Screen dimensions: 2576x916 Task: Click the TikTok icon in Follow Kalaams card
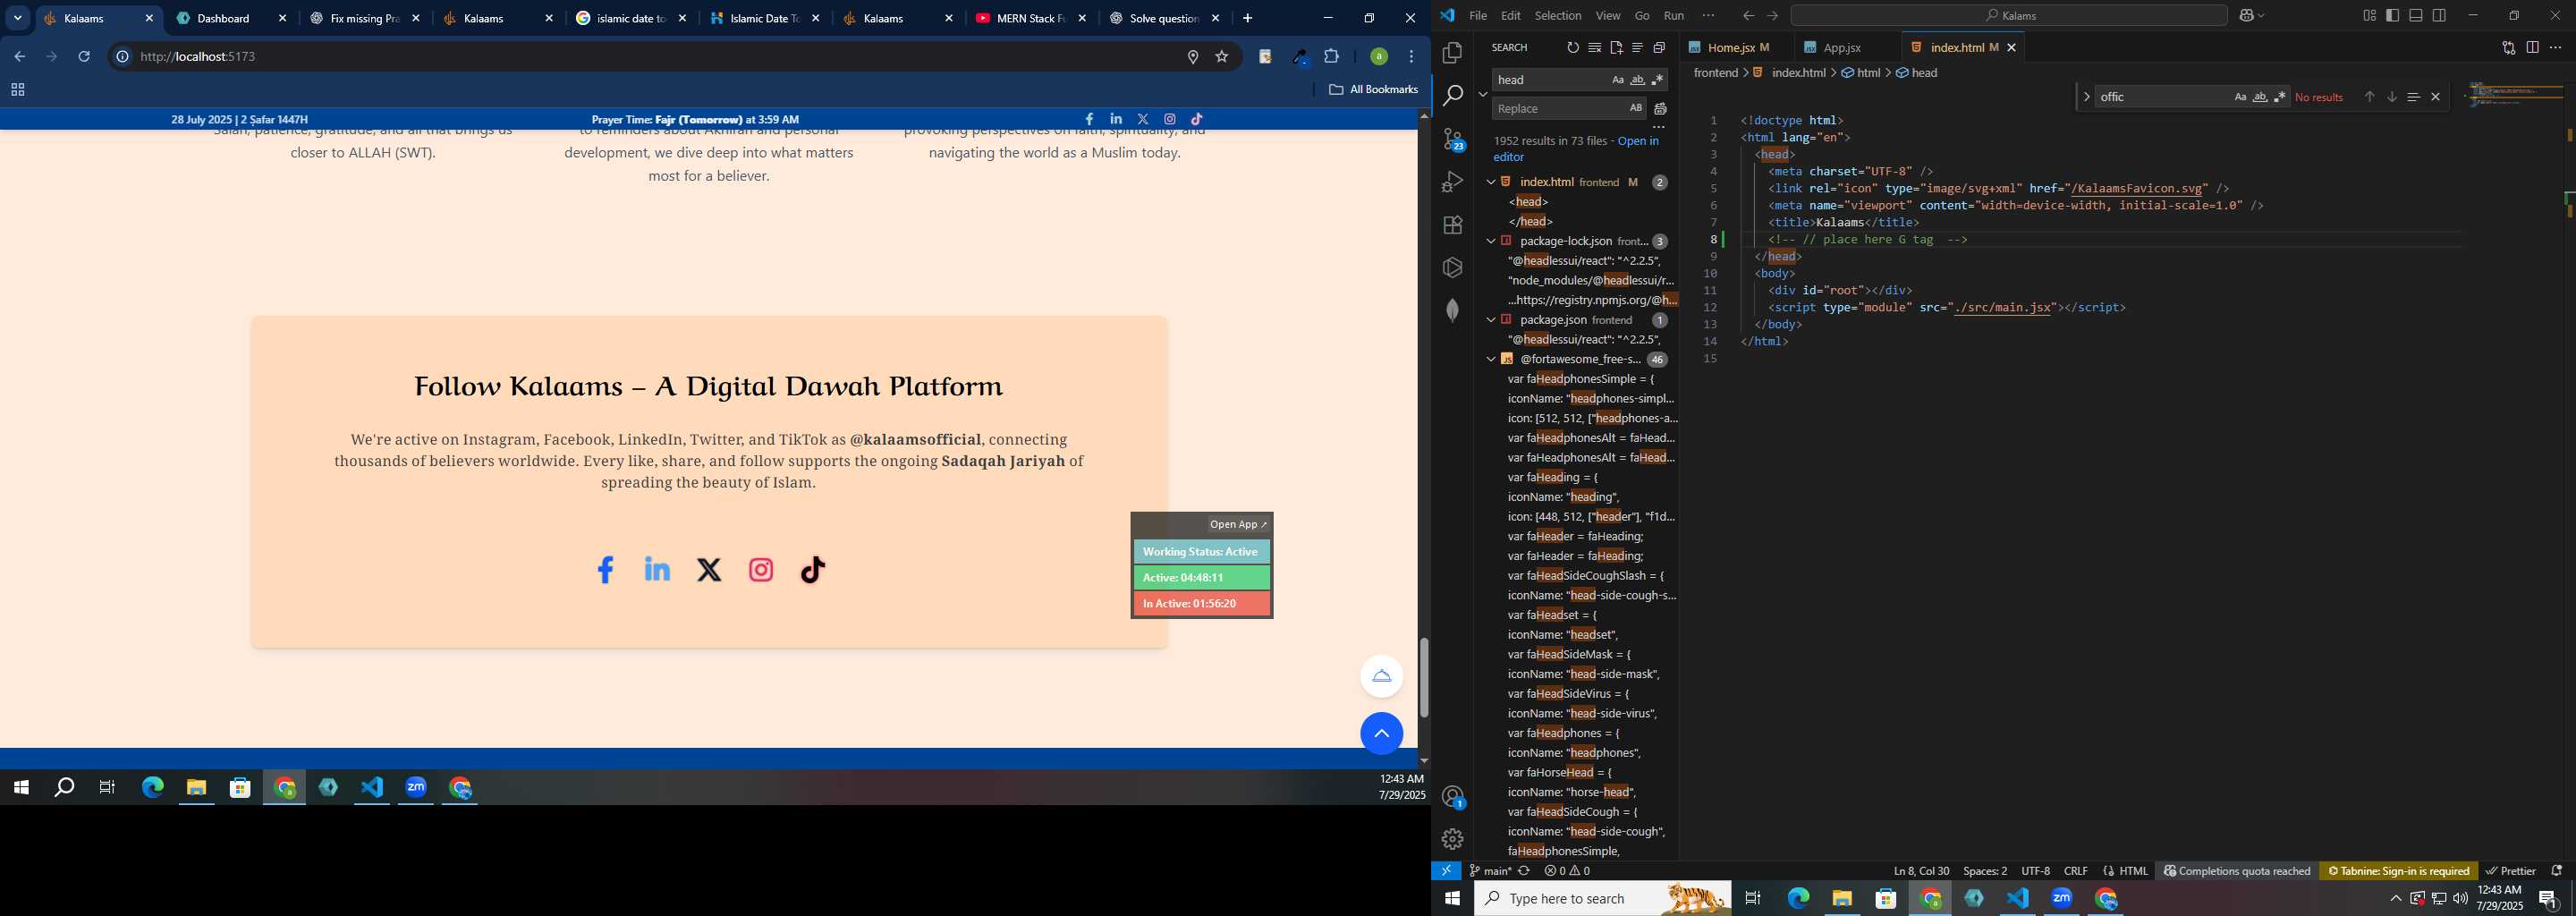click(813, 570)
